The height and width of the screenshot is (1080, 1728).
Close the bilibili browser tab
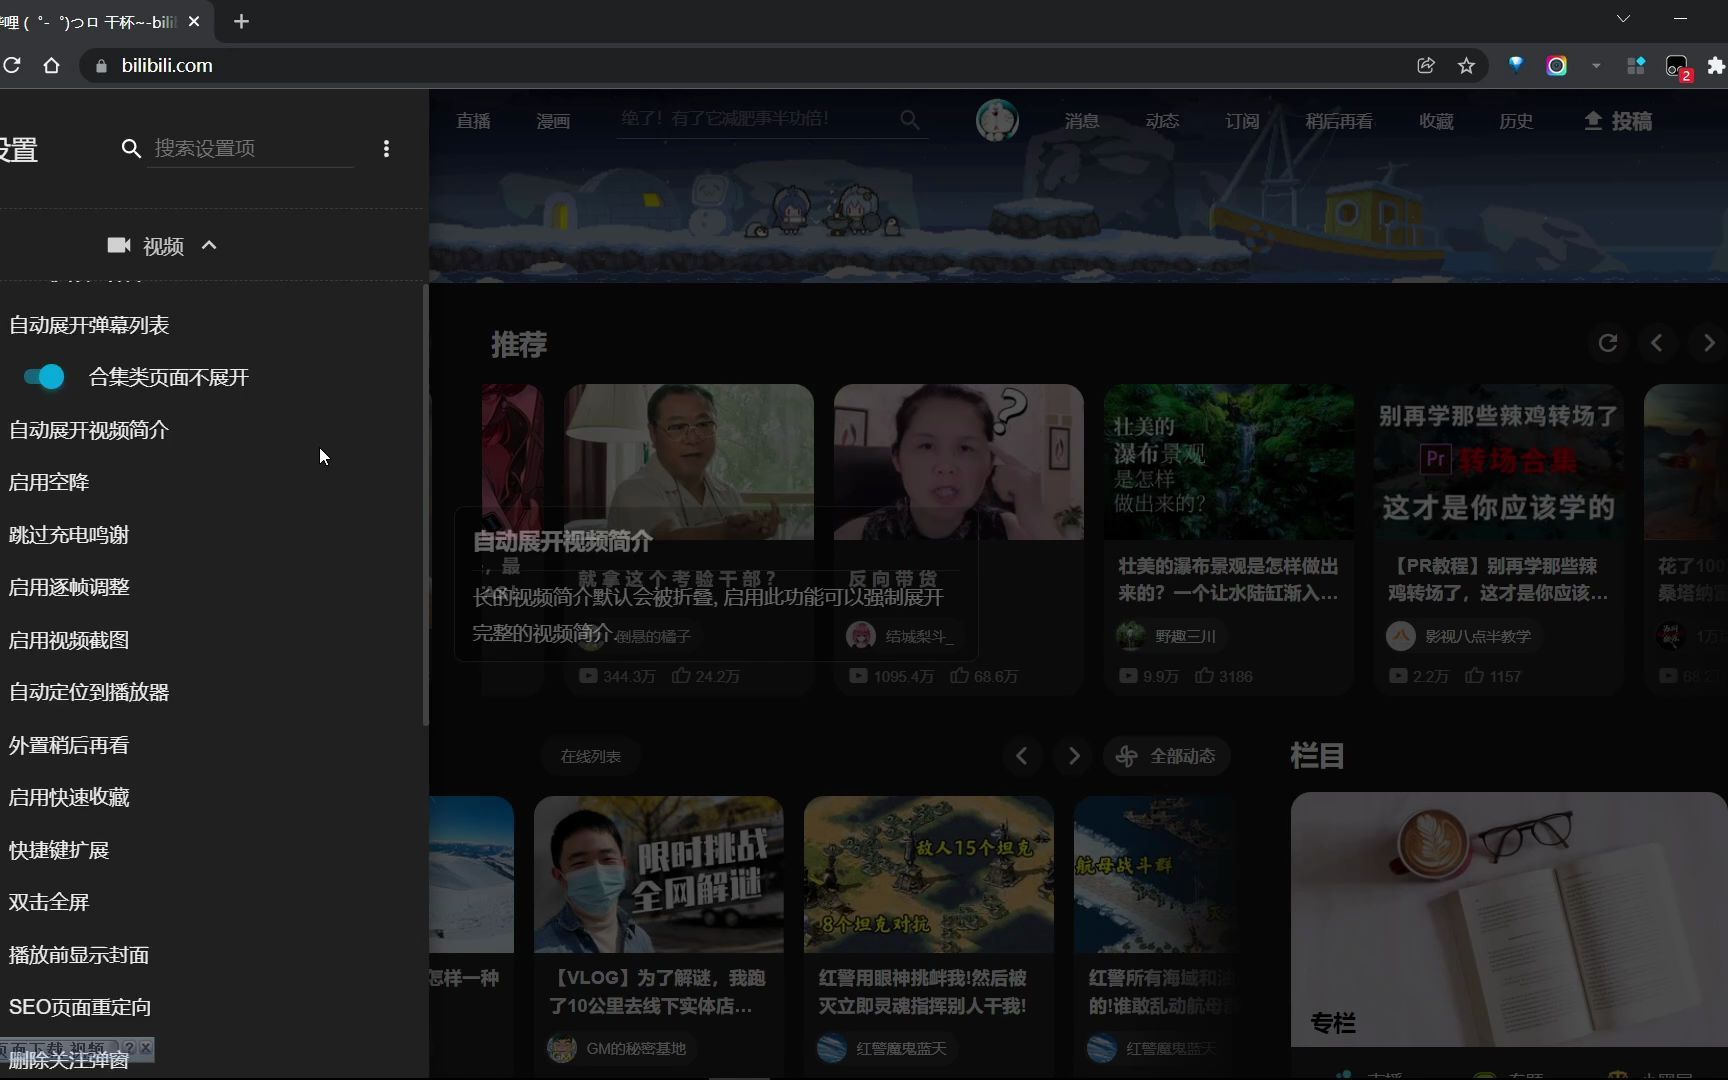pos(194,21)
